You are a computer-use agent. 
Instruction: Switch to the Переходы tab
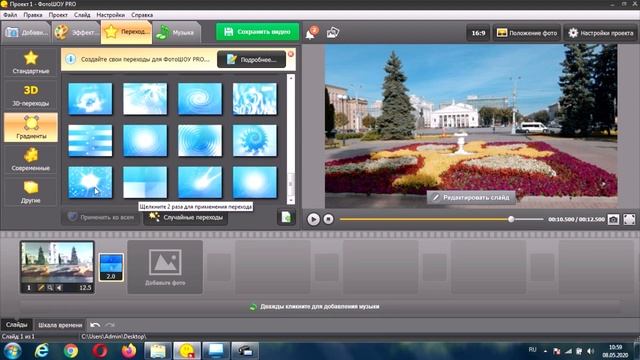point(127,32)
